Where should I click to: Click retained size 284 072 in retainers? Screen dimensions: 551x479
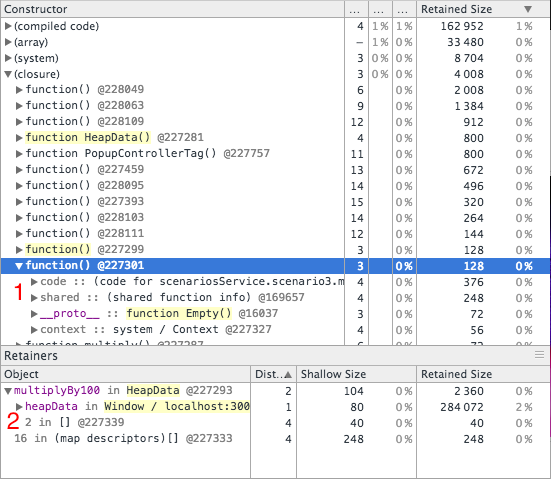click(x=462, y=407)
